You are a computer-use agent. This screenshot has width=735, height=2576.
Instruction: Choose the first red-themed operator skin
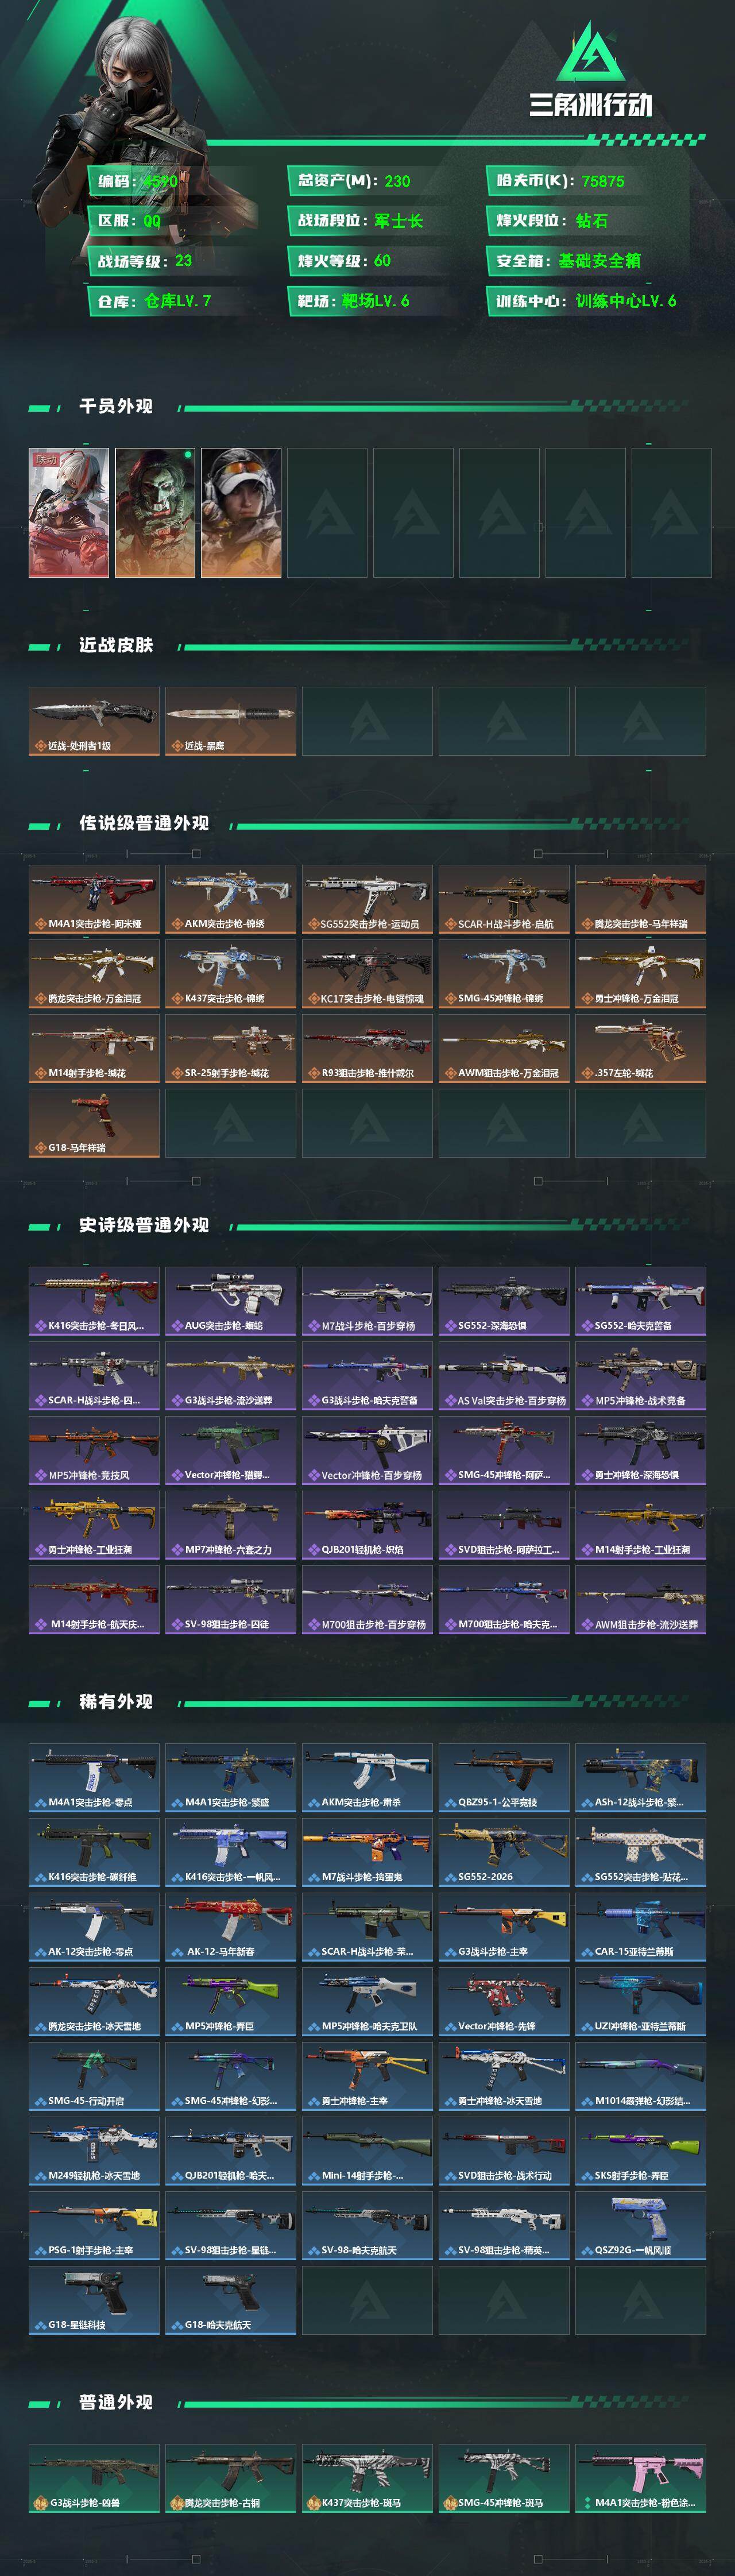pos(69,512)
